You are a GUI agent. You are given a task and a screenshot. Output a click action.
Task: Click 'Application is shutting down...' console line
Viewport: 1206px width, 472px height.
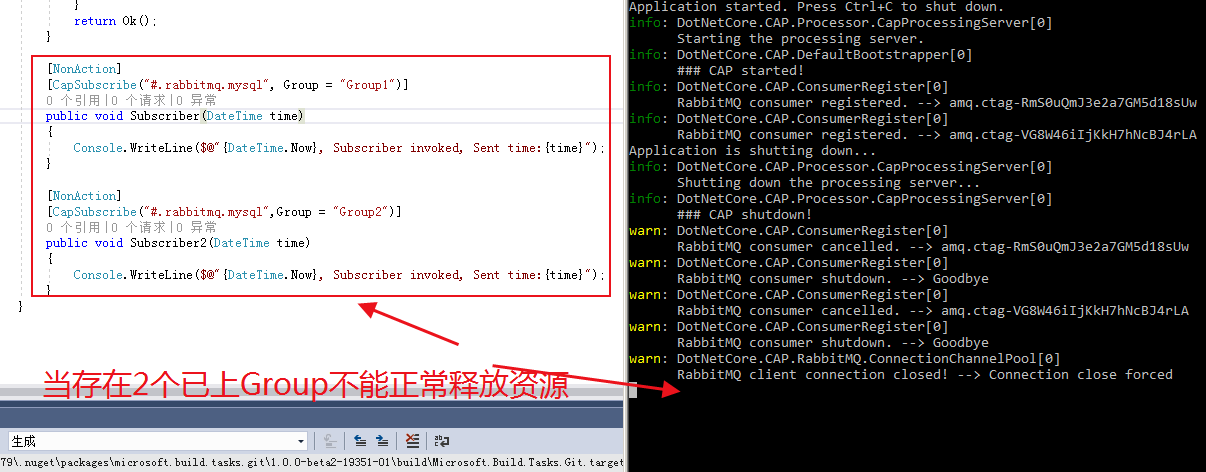[x=752, y=151]
